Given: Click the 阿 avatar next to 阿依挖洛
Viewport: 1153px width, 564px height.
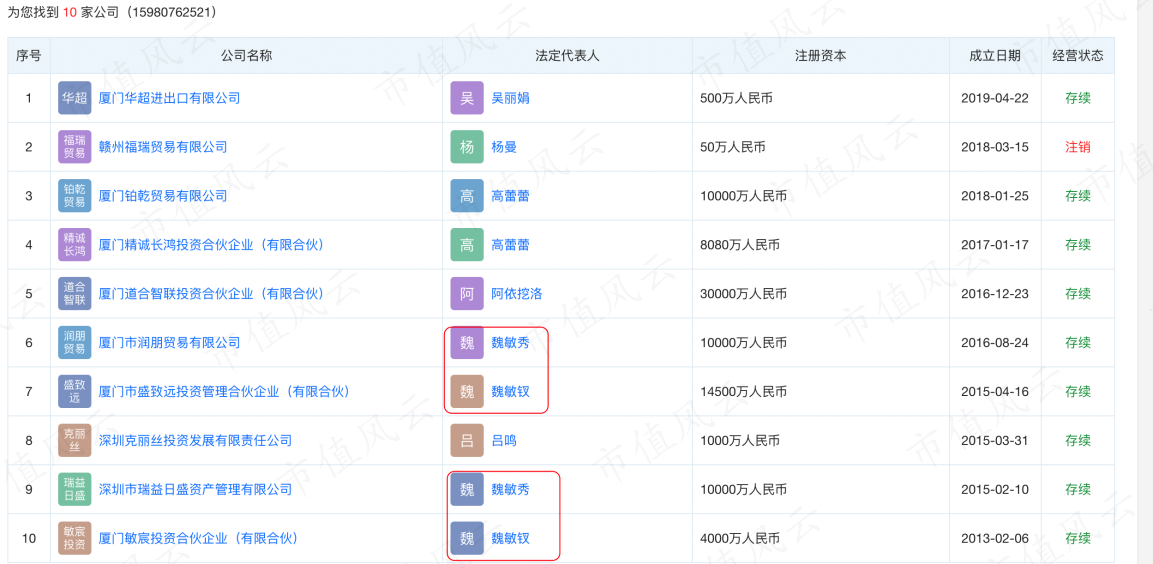Looking at the screenshot, I should tap(467, 293).
